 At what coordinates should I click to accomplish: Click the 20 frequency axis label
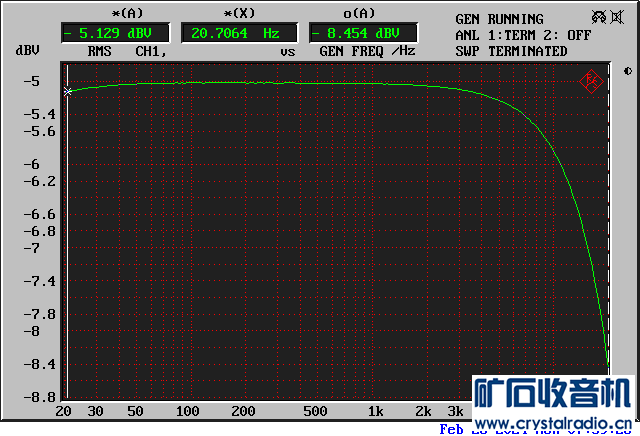(63, 411)
